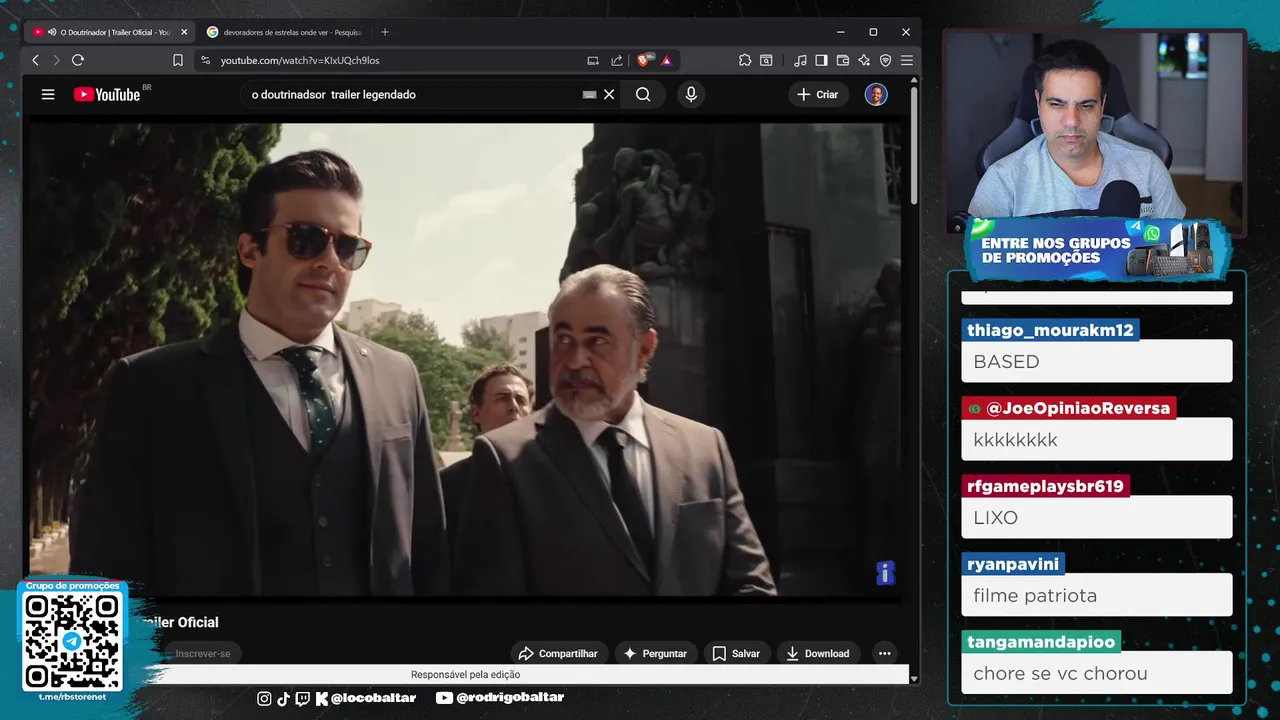This screenshot has height=720, width=1280.
Task: Open the YouTube hamburger guide menu
Action: pyautogui.click(x=48, y=94)
